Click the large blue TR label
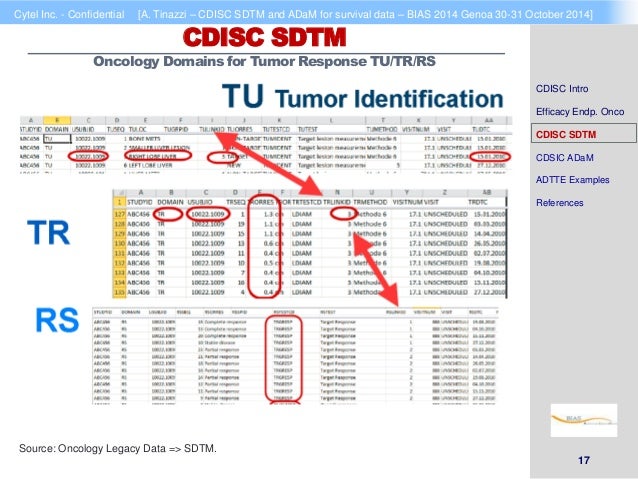The width and height of the screenshot is (638, 479). point(48,233)
